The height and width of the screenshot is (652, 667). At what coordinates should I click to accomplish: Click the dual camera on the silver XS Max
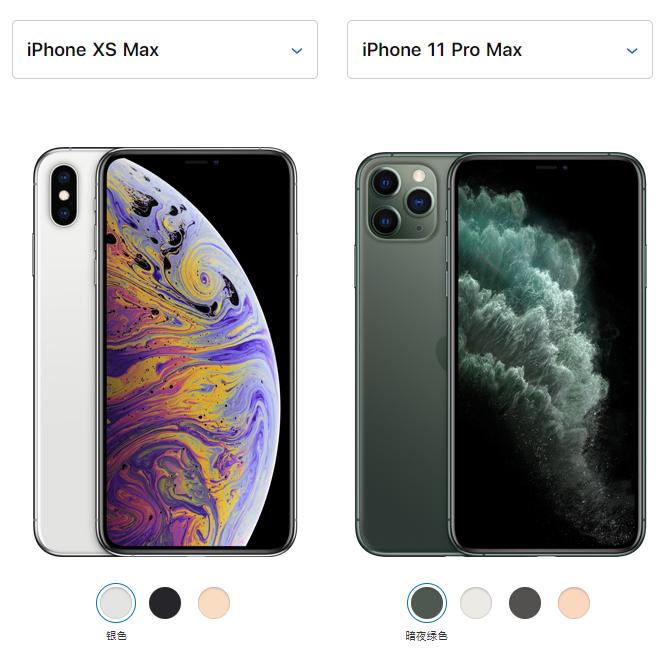point(64,196)
